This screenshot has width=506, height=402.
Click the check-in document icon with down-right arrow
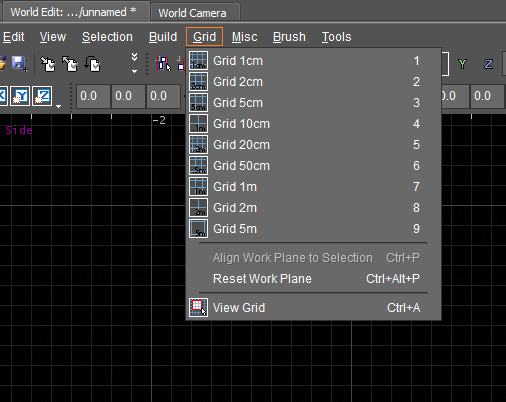point(48,64)
